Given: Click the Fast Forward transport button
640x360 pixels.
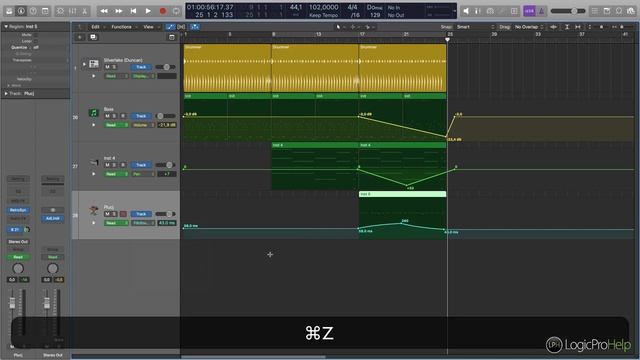Looking at the screenshot, I should (119, 11).
